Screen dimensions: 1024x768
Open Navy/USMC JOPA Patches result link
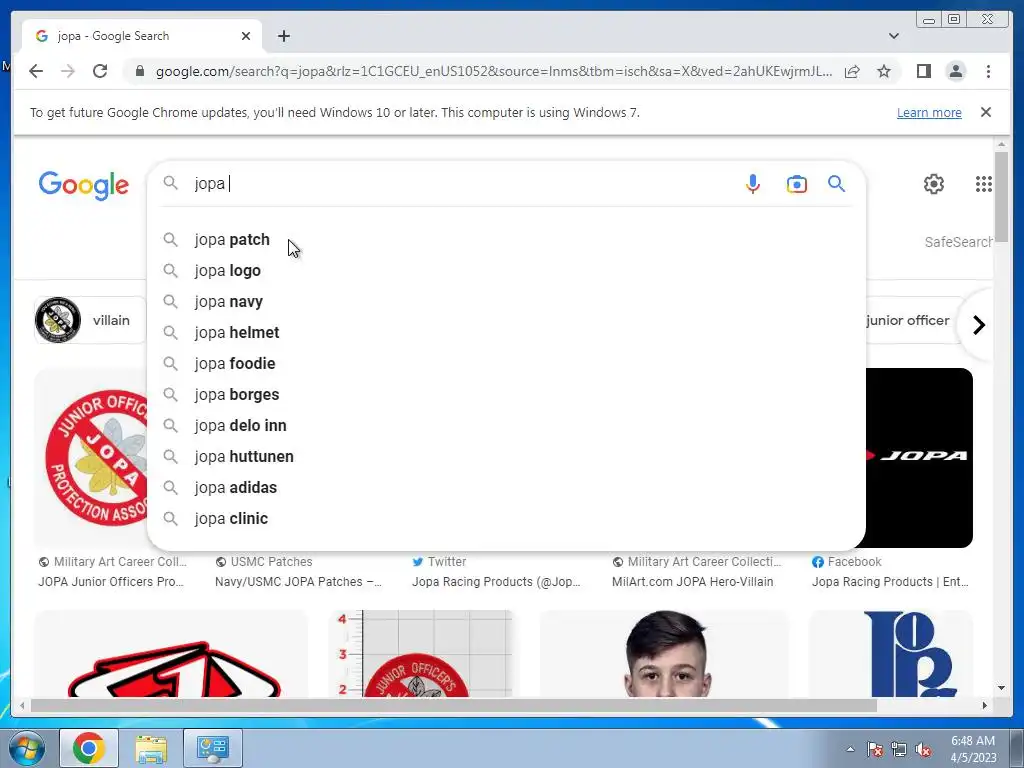tap(298, 581)
